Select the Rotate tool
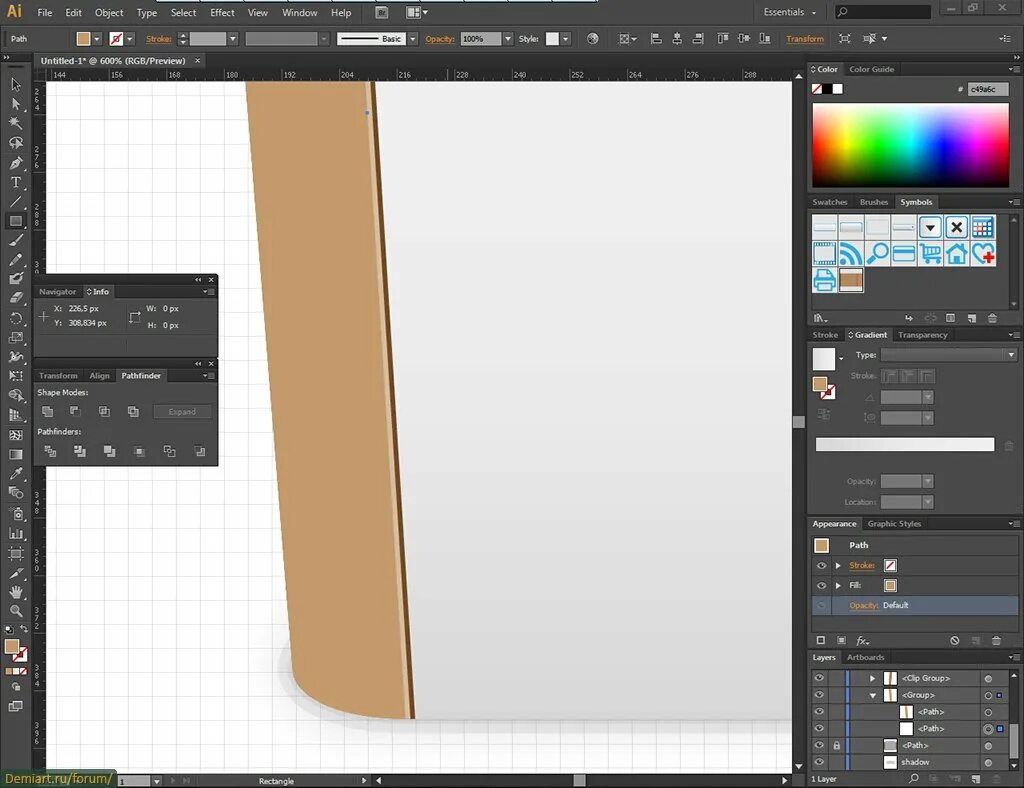1024x788 pixels. tap(16, 318)
